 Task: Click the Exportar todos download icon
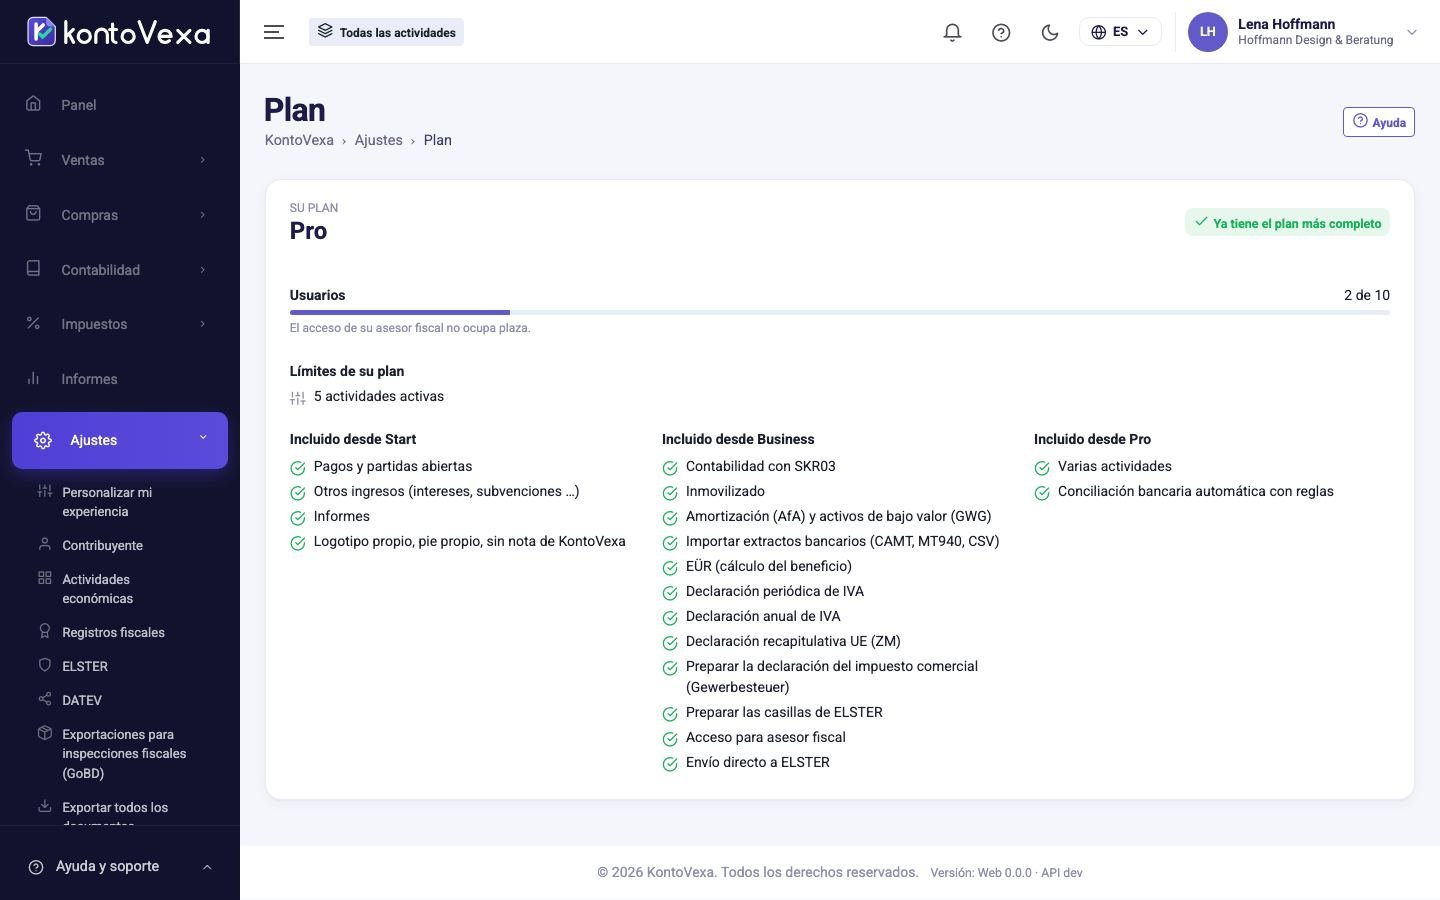(44, 806)
